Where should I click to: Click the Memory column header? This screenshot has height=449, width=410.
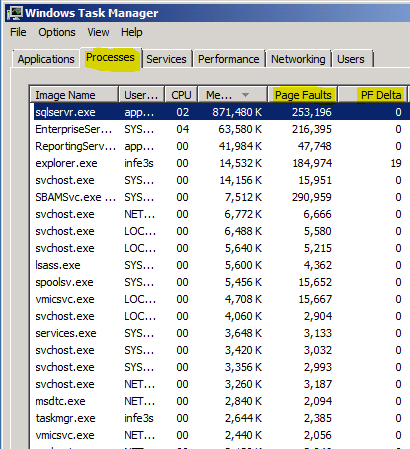pos(232,95)
